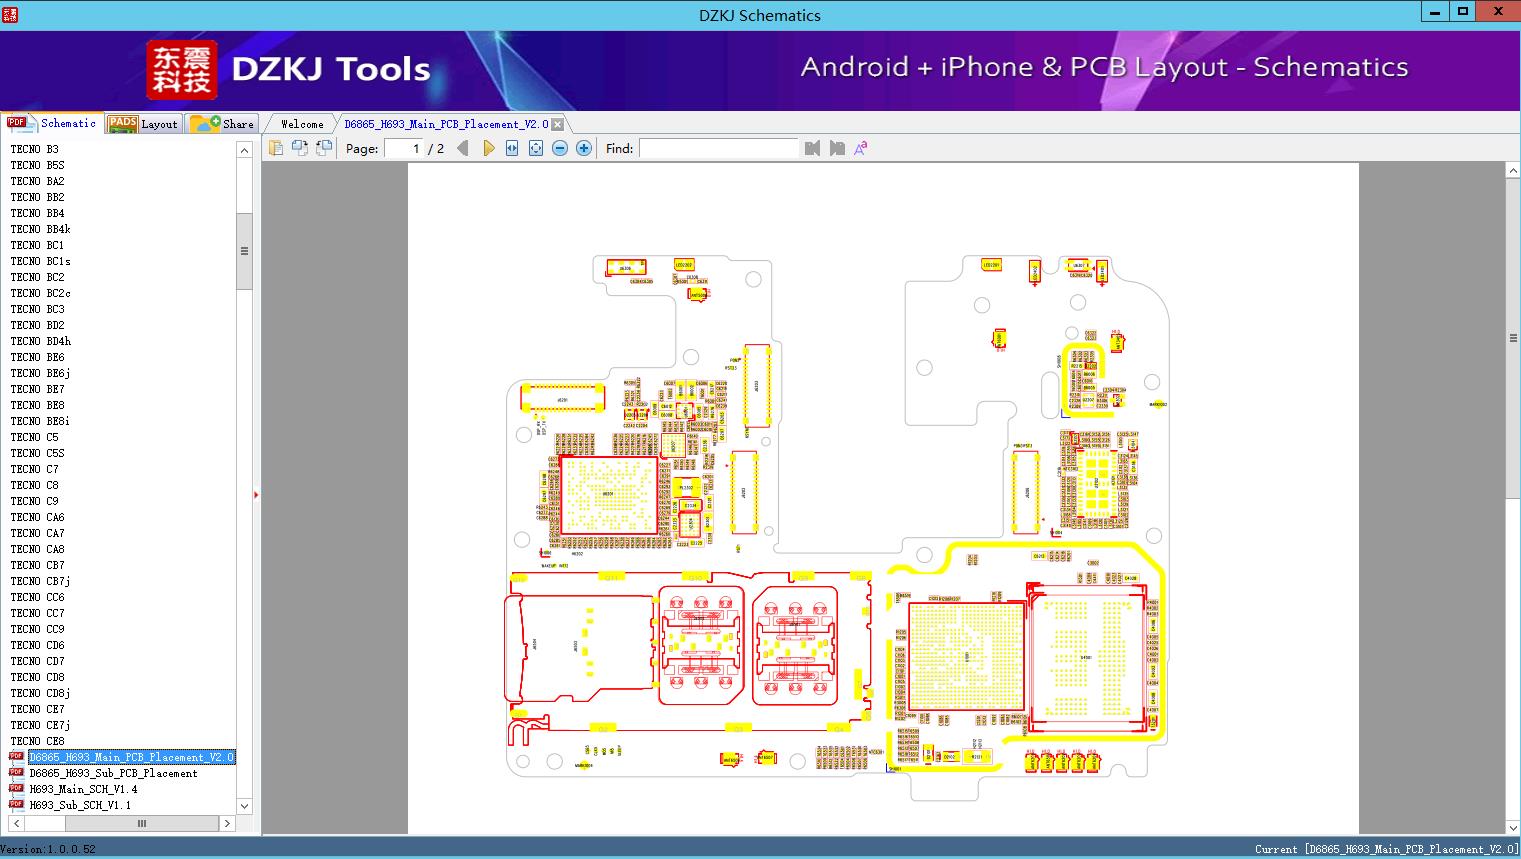Image resolution: width=1521 pixels, height=859 pixels.
Task: Click the text size Aa icon
Action: click(859, 147)
